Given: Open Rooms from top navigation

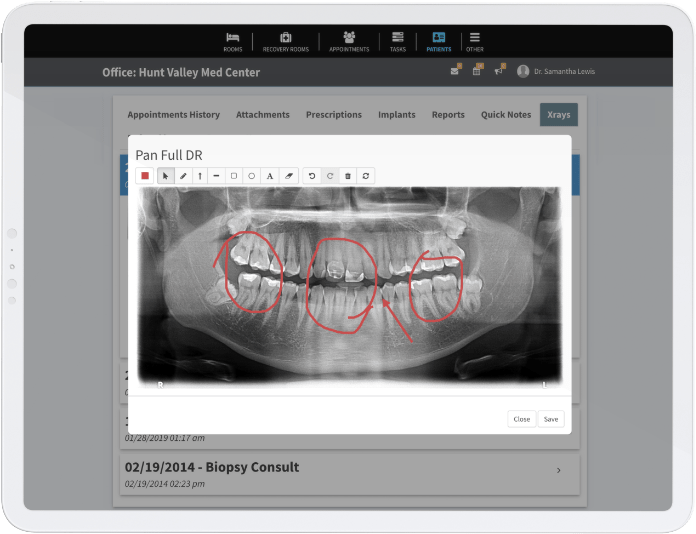Looking at the screenshot, I should point(233,42).
